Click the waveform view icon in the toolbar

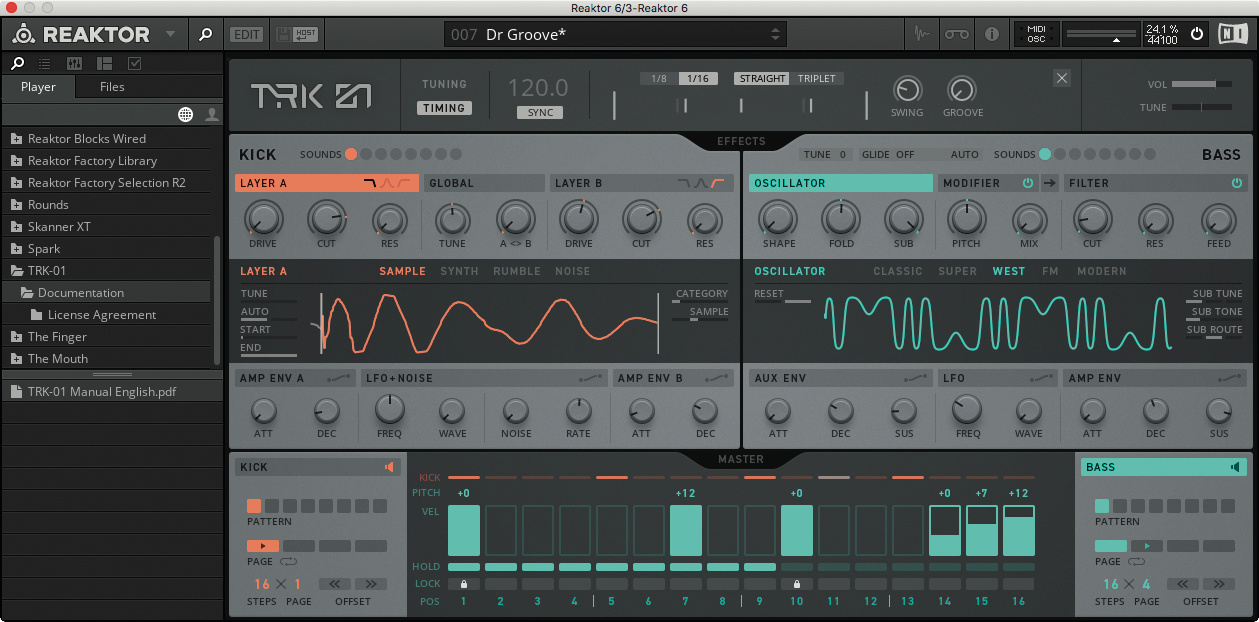point(921,34)
